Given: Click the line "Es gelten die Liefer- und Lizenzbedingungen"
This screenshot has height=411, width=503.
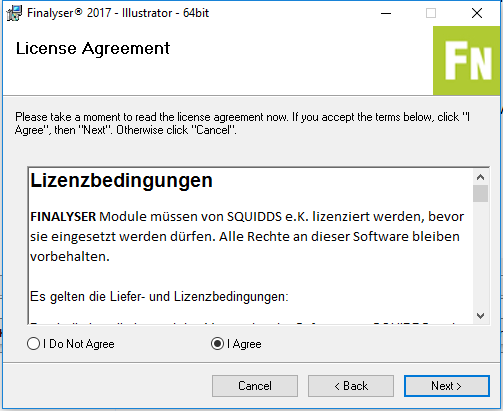Looking at the screenshot, I should coord(159,296).
